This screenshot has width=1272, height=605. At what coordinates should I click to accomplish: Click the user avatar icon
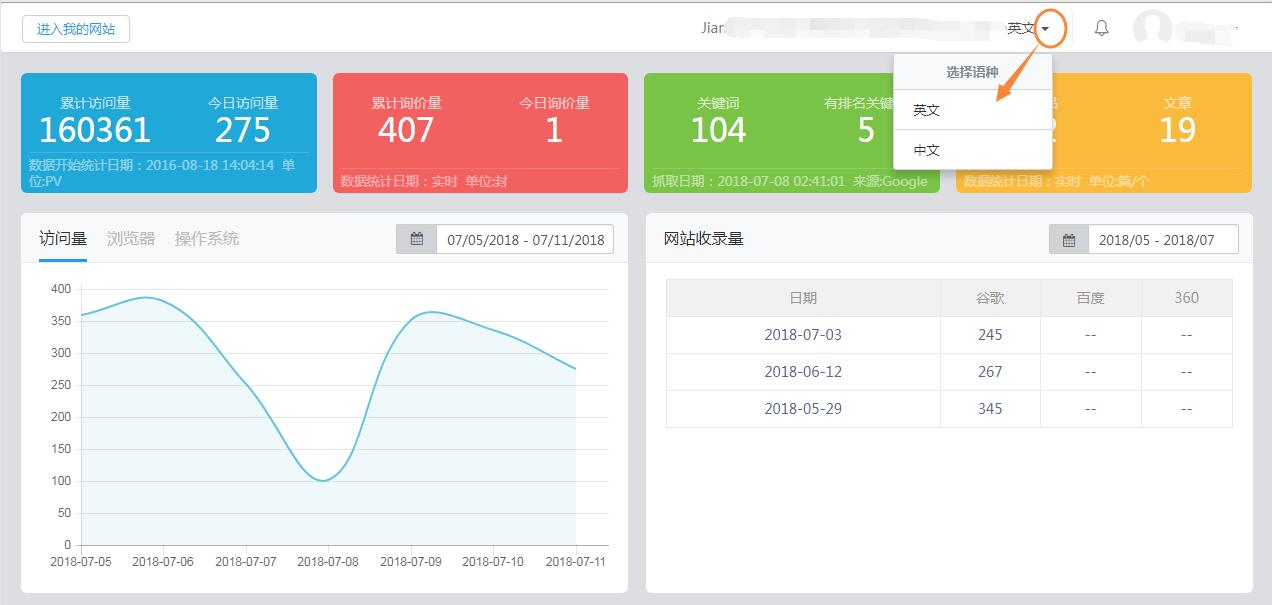click(1152, 29)
